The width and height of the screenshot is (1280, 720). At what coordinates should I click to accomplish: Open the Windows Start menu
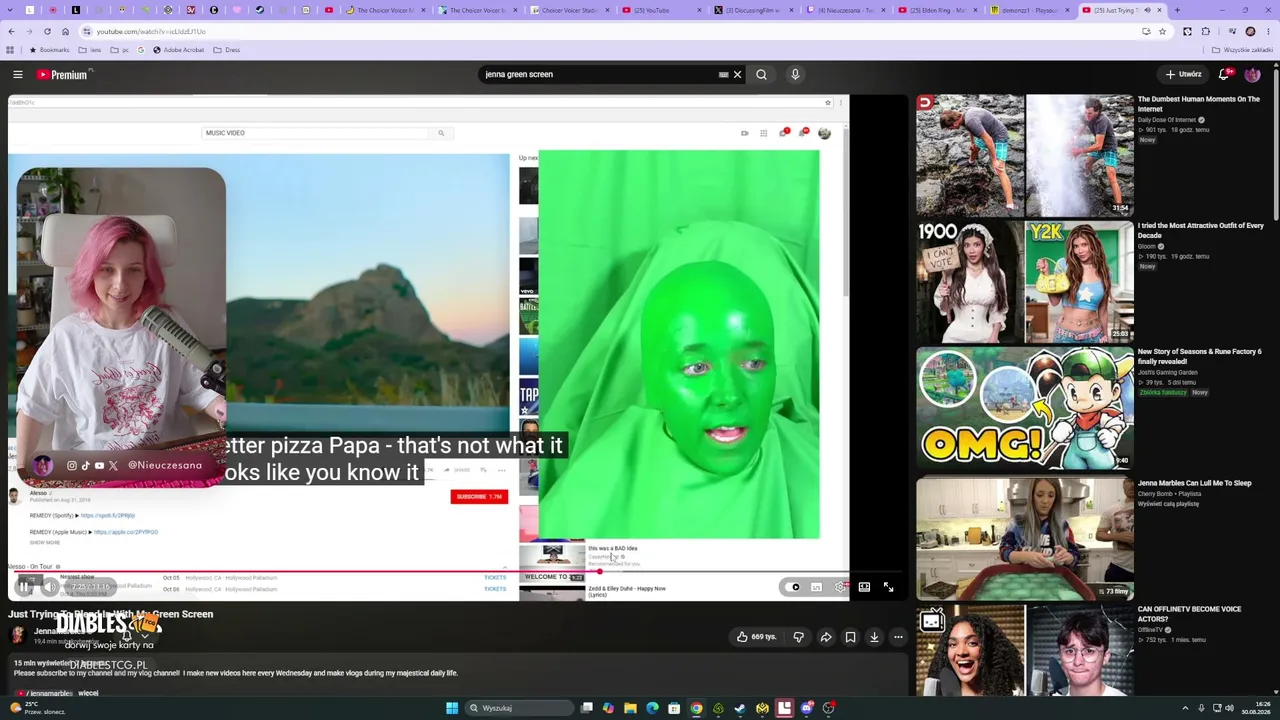[x=452, y=708]
